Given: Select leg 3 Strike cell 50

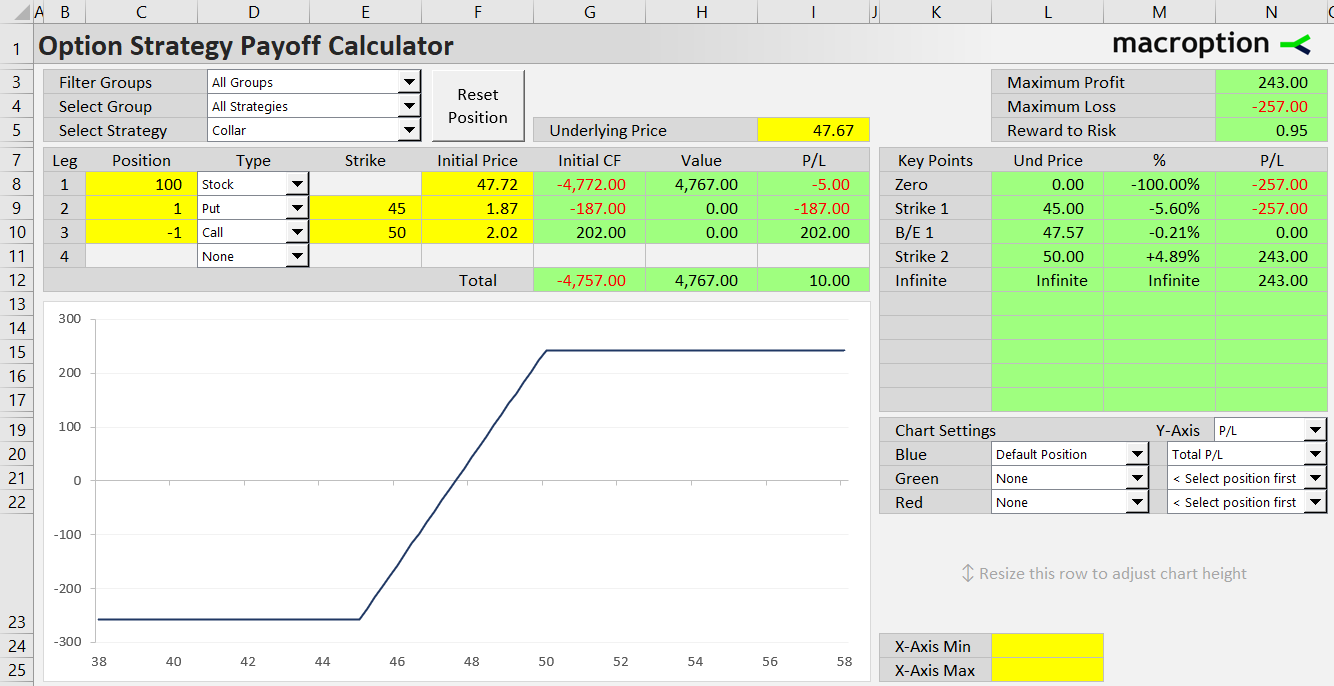Looking at the screenshot, I should point(365,232).
